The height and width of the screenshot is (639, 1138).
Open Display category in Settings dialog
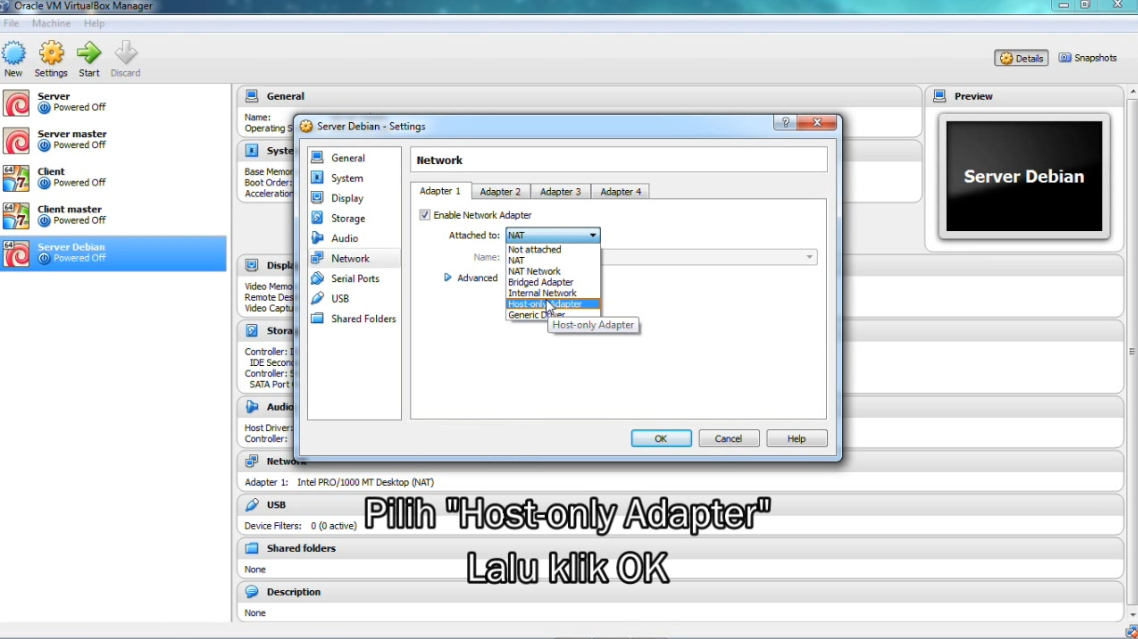354,198
